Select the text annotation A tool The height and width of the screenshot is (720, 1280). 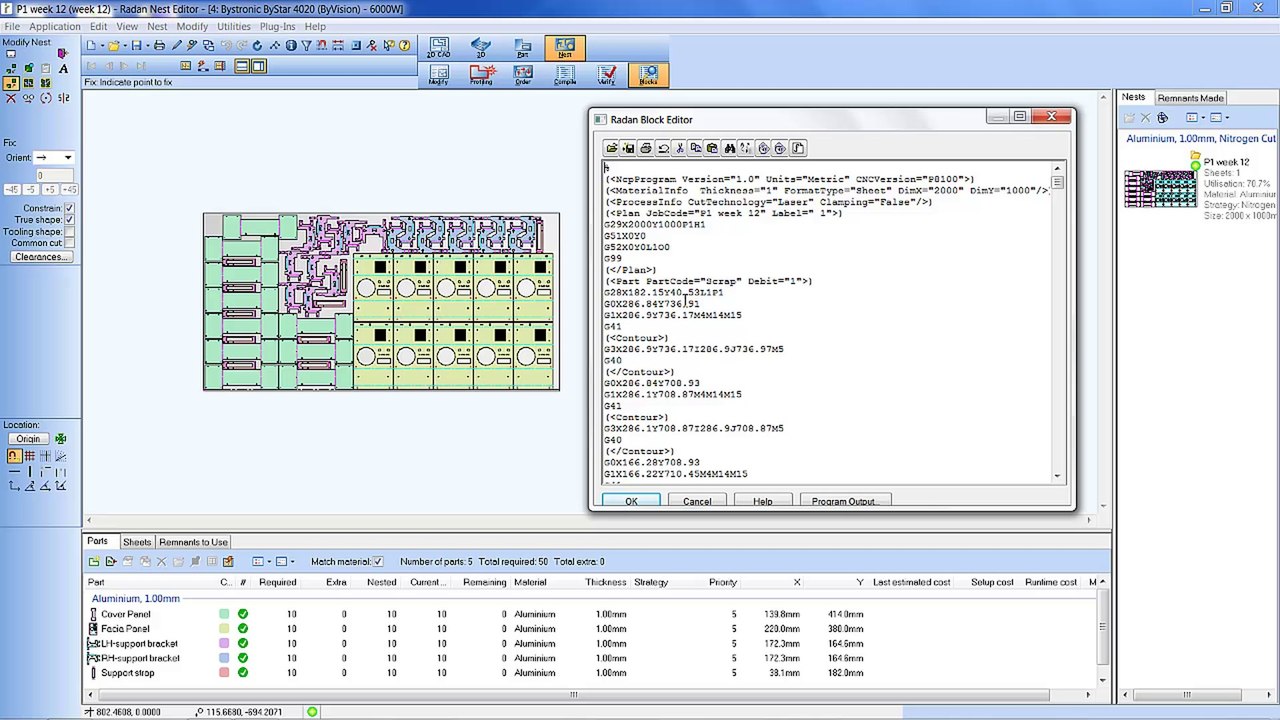63,69
